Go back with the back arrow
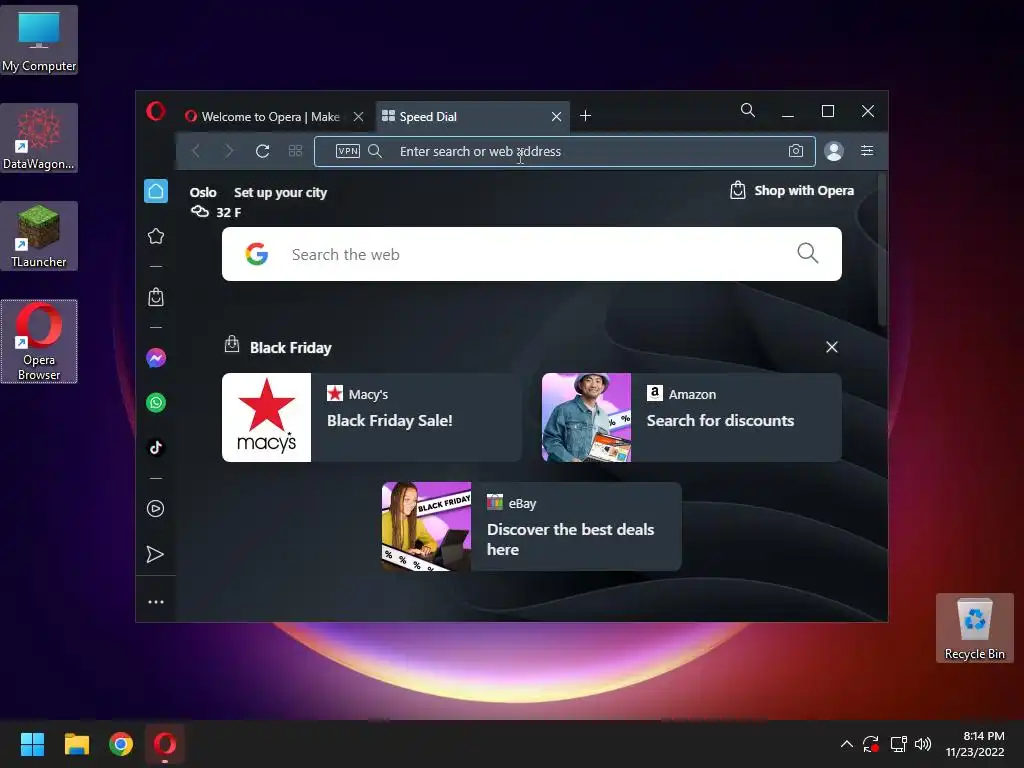1024x768 pixels. coord(196,152)
